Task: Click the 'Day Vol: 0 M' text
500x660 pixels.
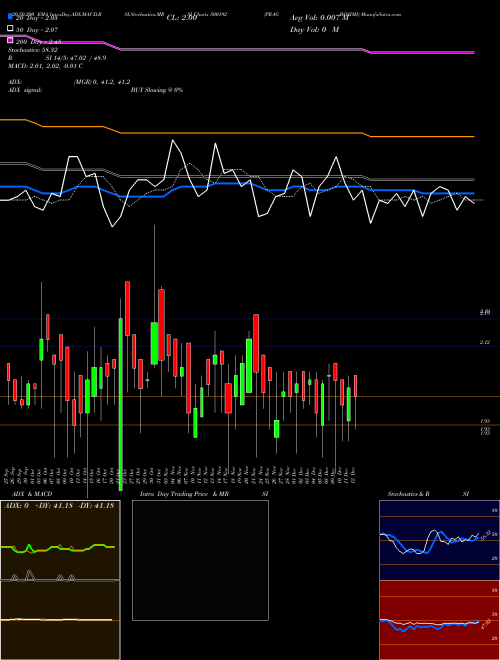Action: (x=314, y=30)
